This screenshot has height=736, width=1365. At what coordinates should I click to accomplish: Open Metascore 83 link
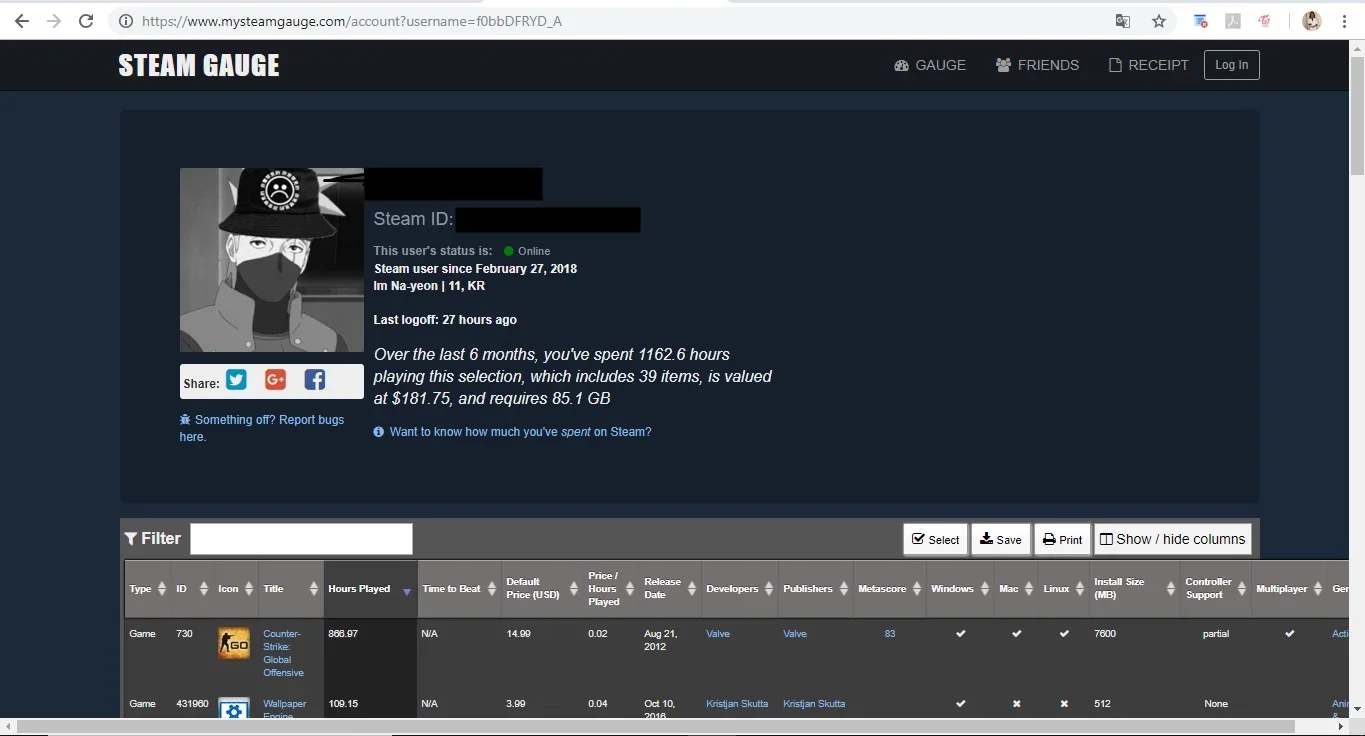point(890,634)
